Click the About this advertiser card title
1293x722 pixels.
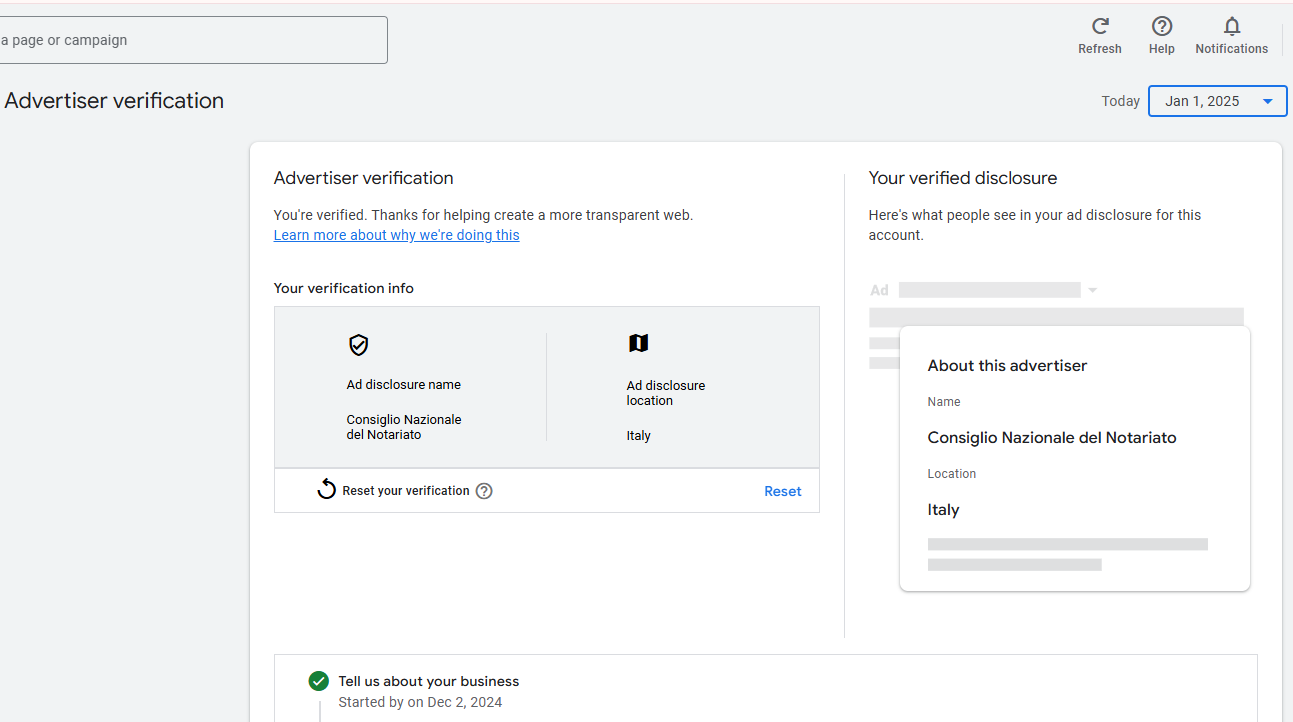click(x=1007, y=366)
